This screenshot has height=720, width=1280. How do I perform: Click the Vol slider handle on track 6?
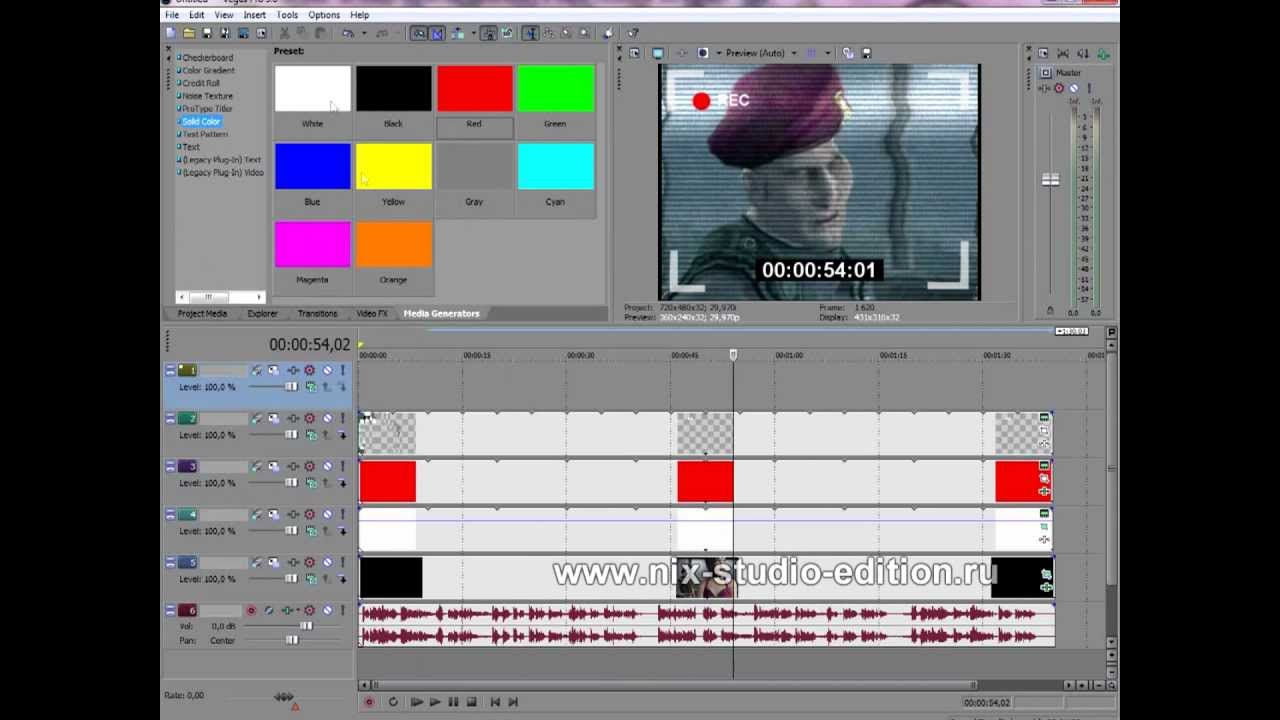(305, 626)
